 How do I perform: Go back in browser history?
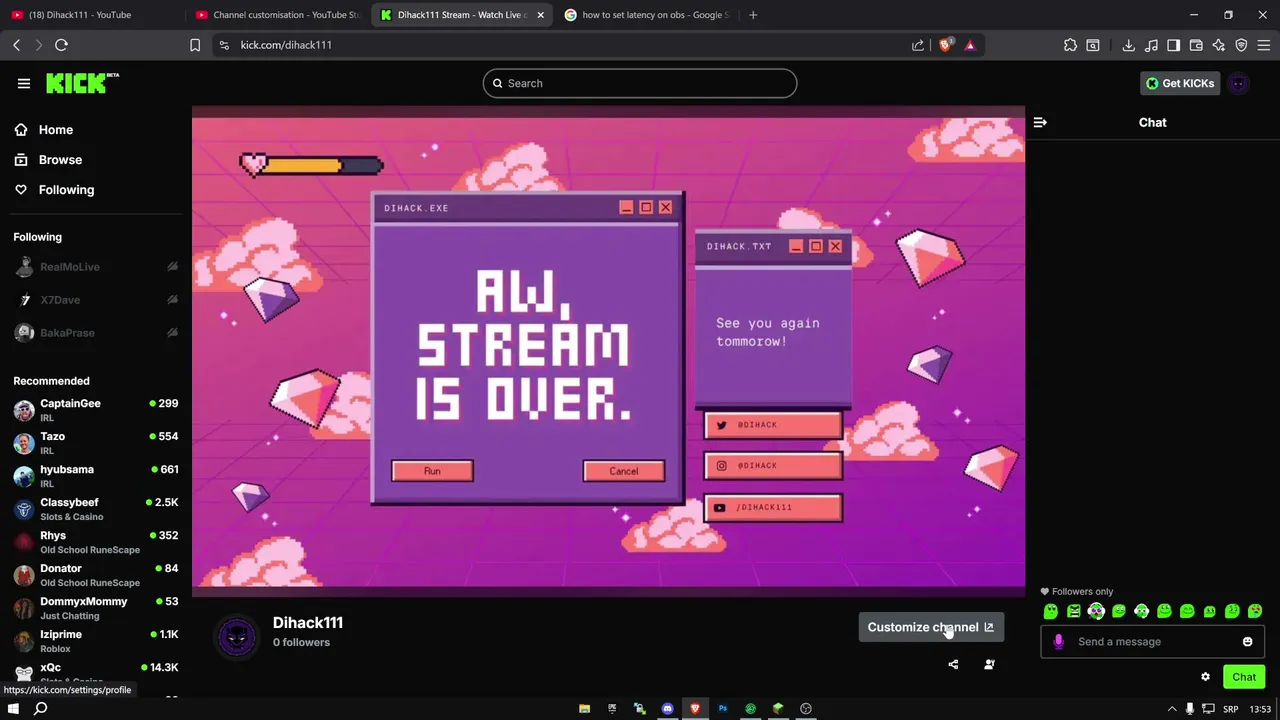coord(17,45)
